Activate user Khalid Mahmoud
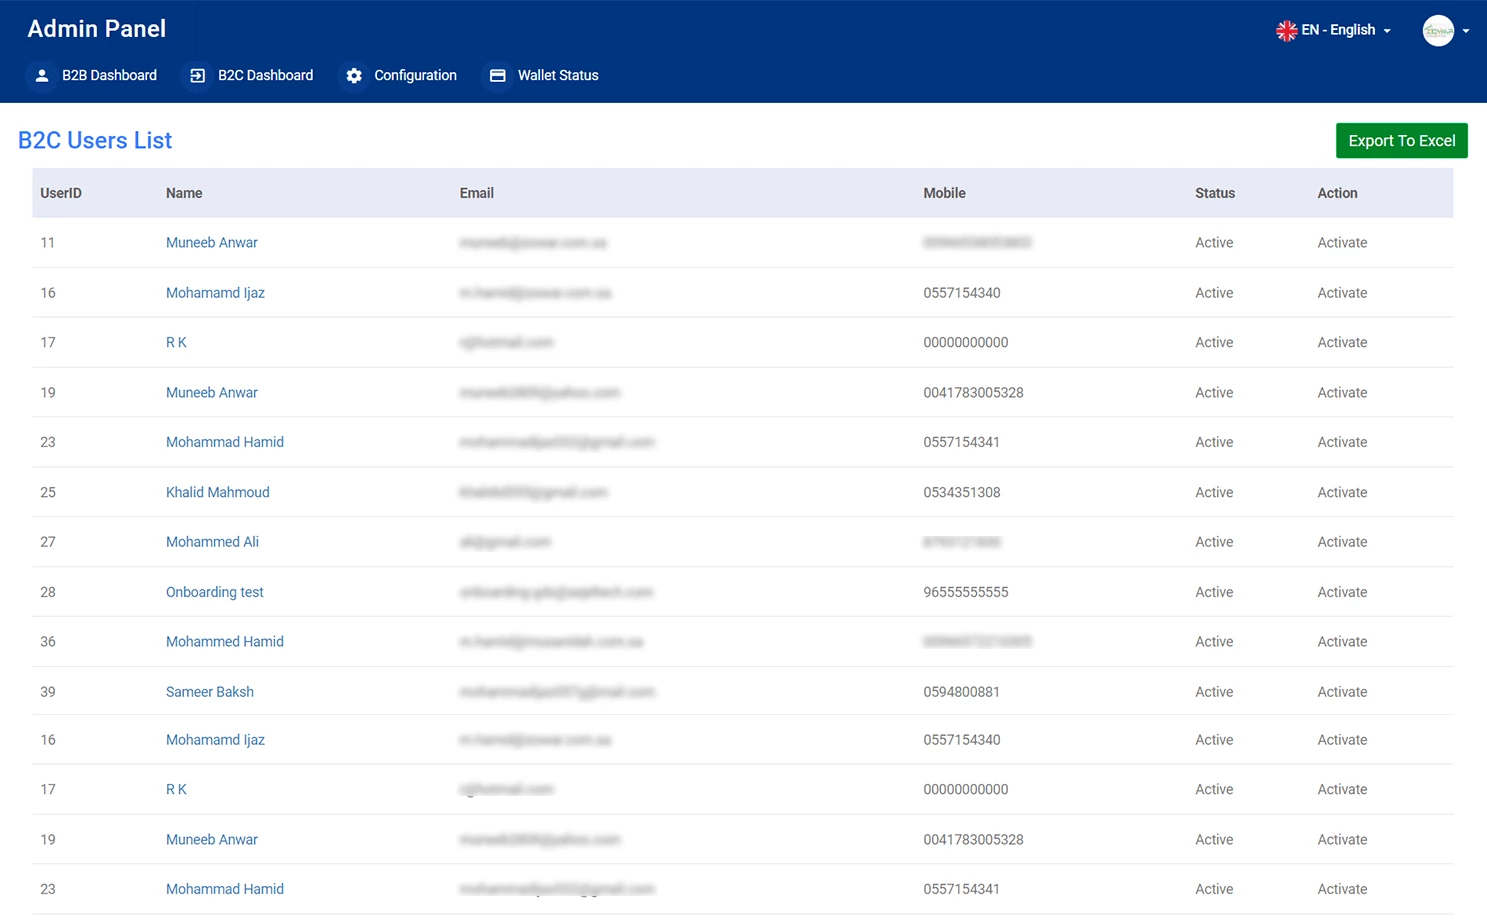 [1342, 492]
